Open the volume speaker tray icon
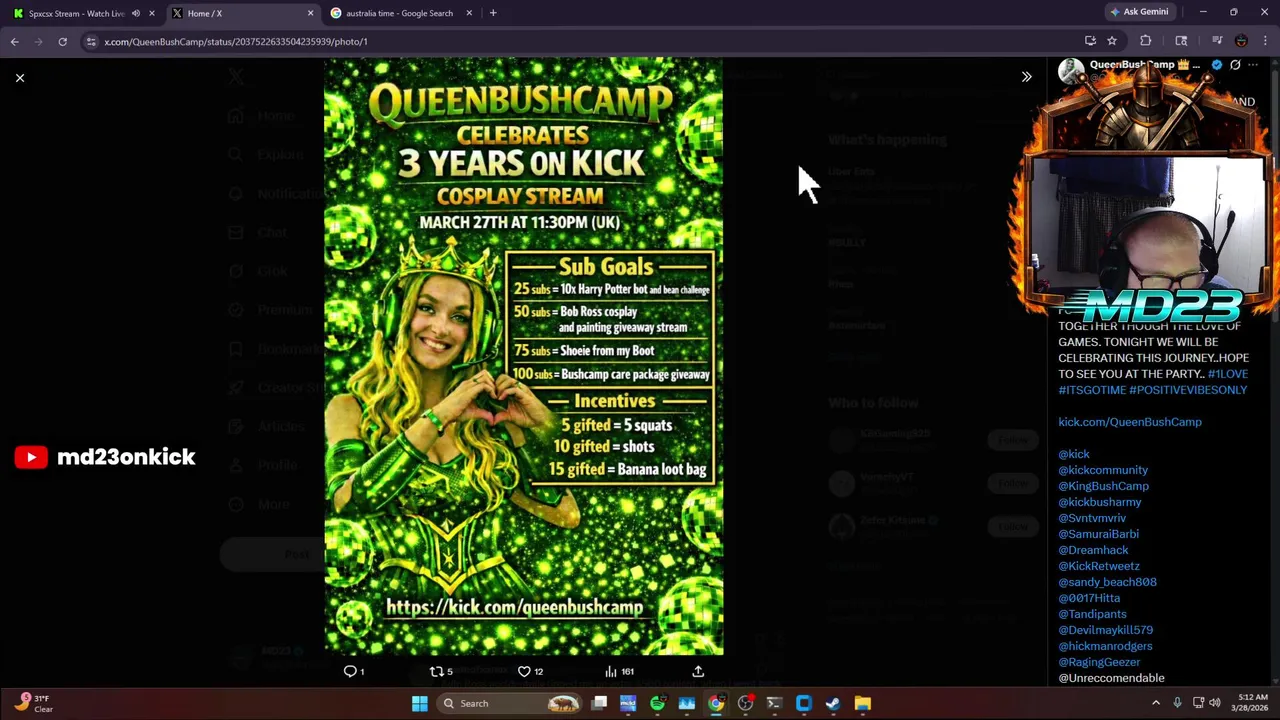Screen dimensions: 1280x720 [x=1216, y=703]
